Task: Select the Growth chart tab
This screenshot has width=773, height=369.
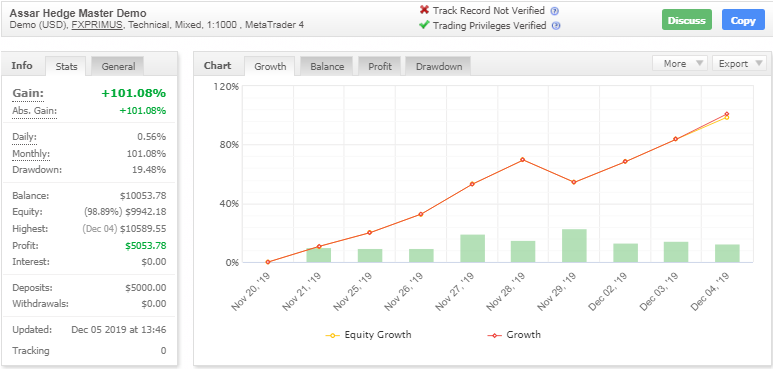Action: point(270,66)
